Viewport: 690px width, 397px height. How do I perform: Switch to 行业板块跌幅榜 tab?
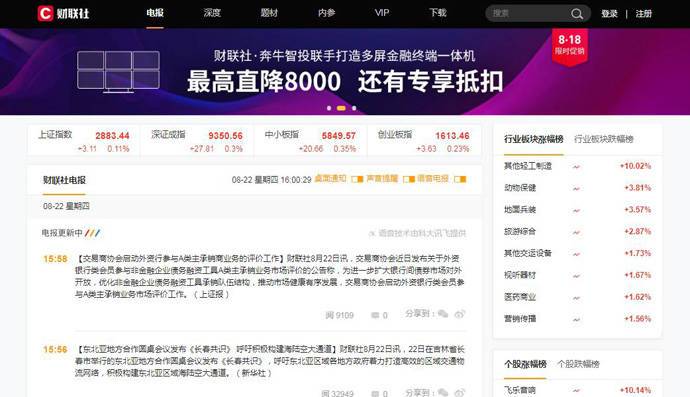tap(604, 140)
